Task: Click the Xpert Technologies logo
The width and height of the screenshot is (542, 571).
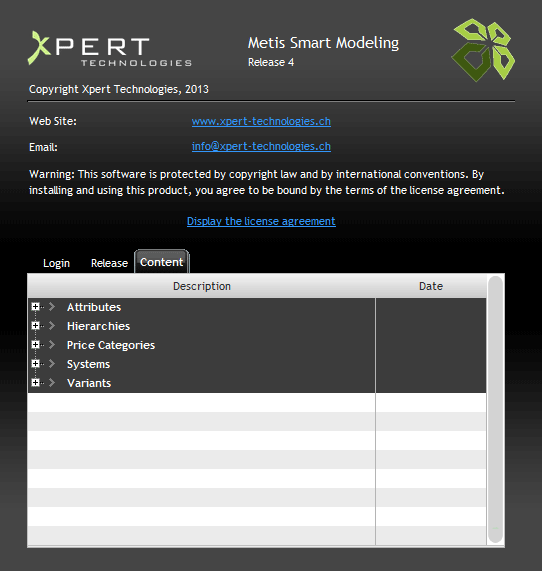Action: (x=110, y=48)
